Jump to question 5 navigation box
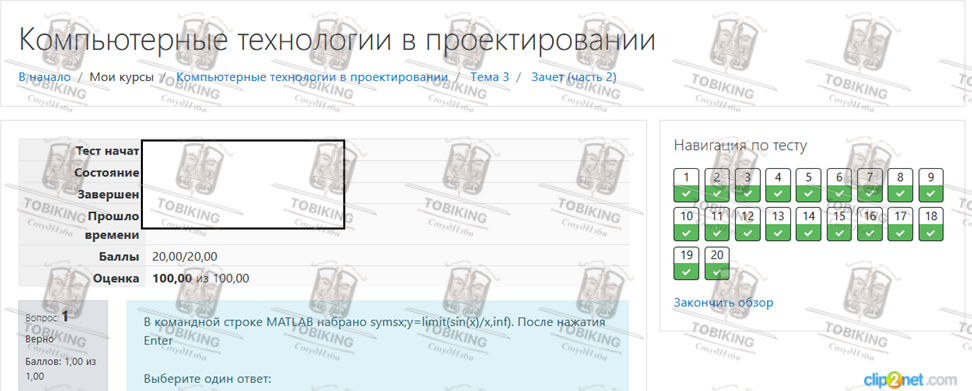Screen dimensions: 972x391 click(808, 185)
